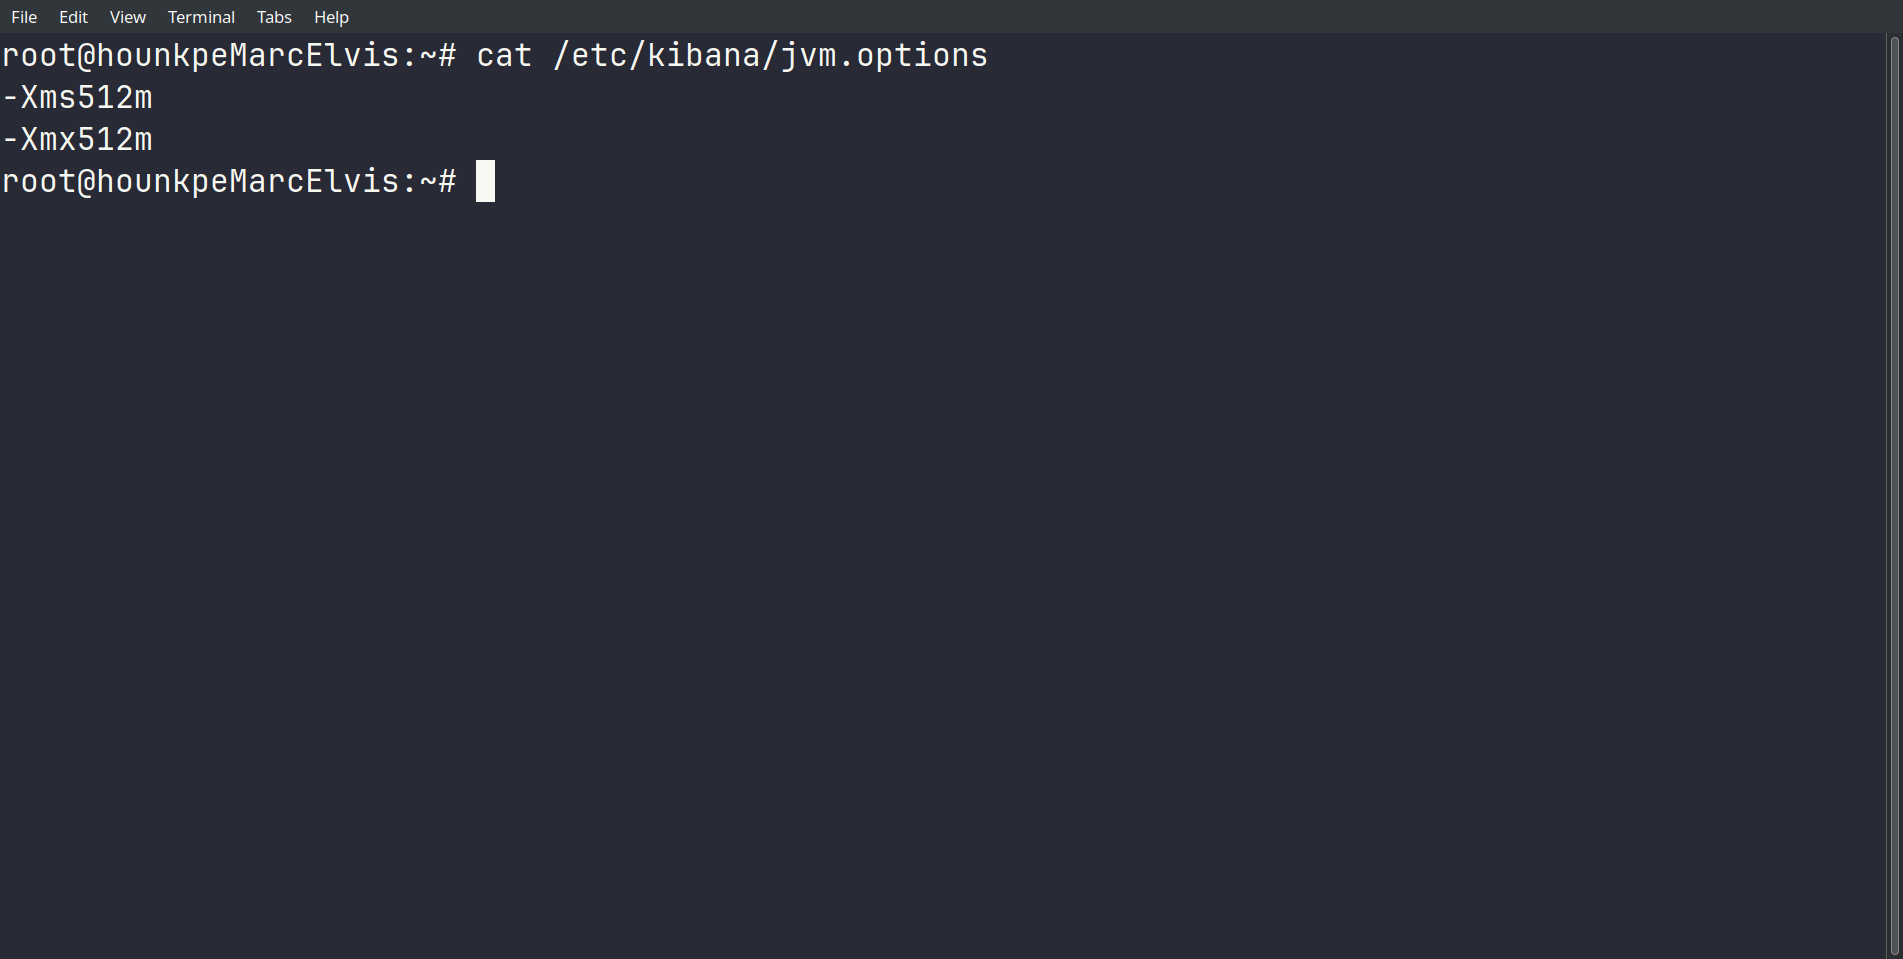Screen dimensions: 1903x959
Task: Open the Edit menu
Action: pos(73,17)
